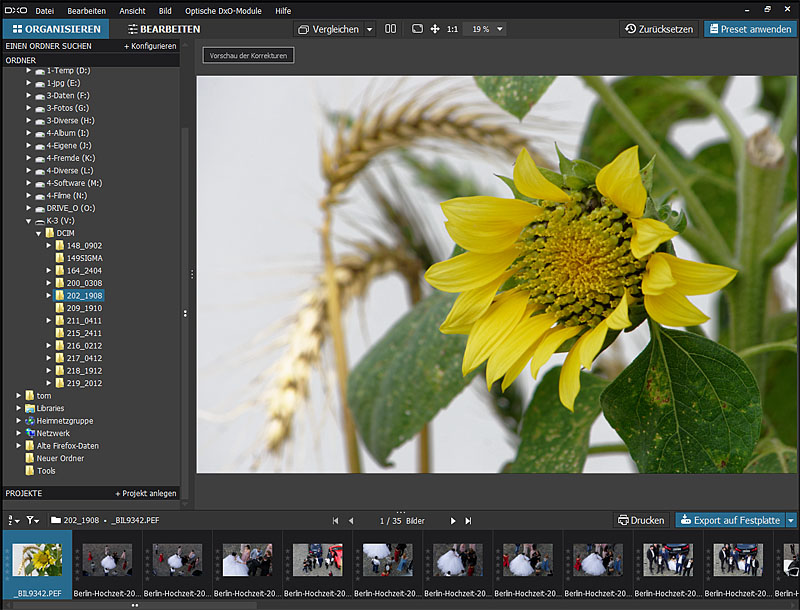The width and height of the screenshot is (800, 610).
Task: Set zoom to 1:1
Action: (x=453, y=29)
